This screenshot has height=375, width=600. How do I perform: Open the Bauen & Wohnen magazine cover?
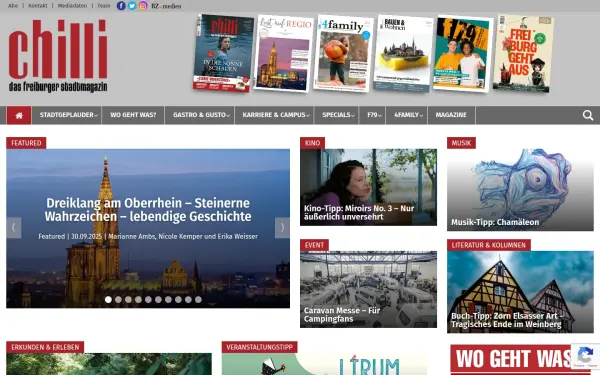click(403, 53)
